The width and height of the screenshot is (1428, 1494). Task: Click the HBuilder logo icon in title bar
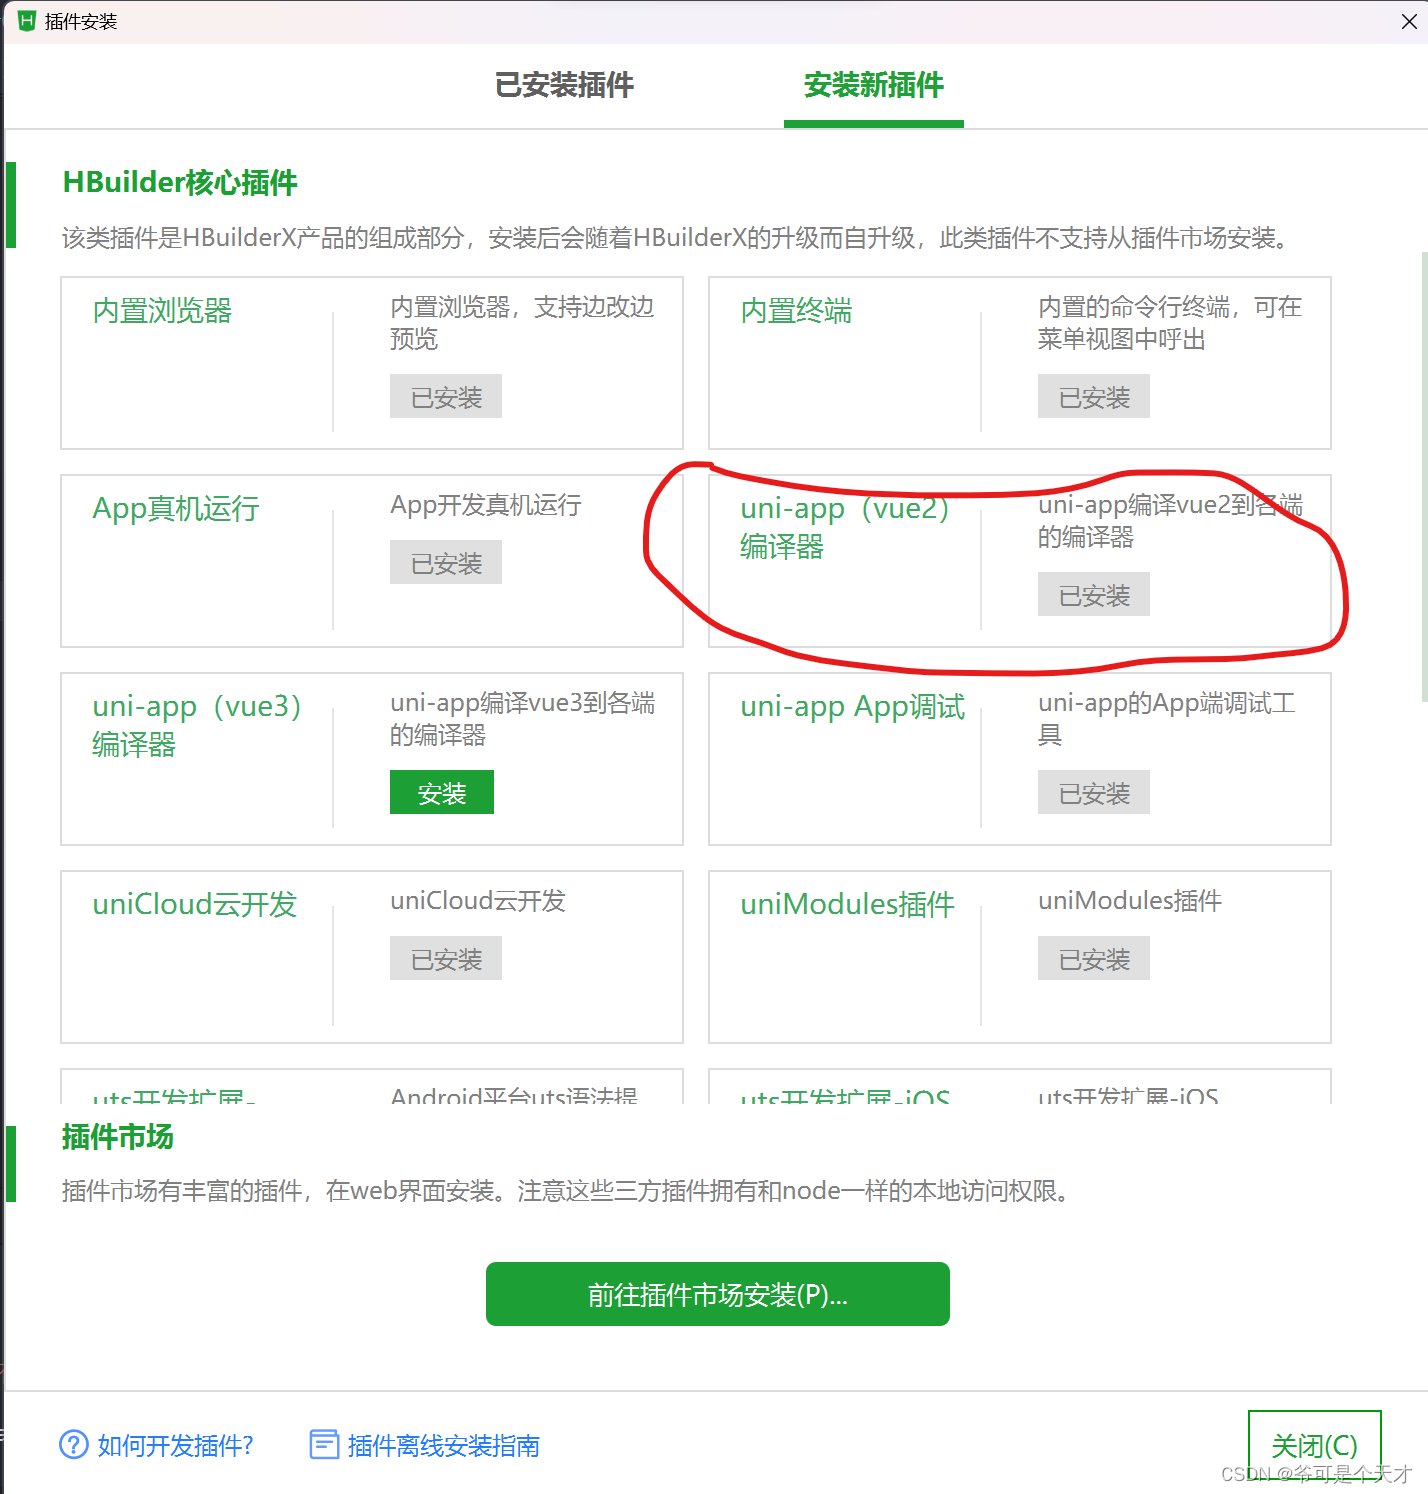[x=27, y=21]
